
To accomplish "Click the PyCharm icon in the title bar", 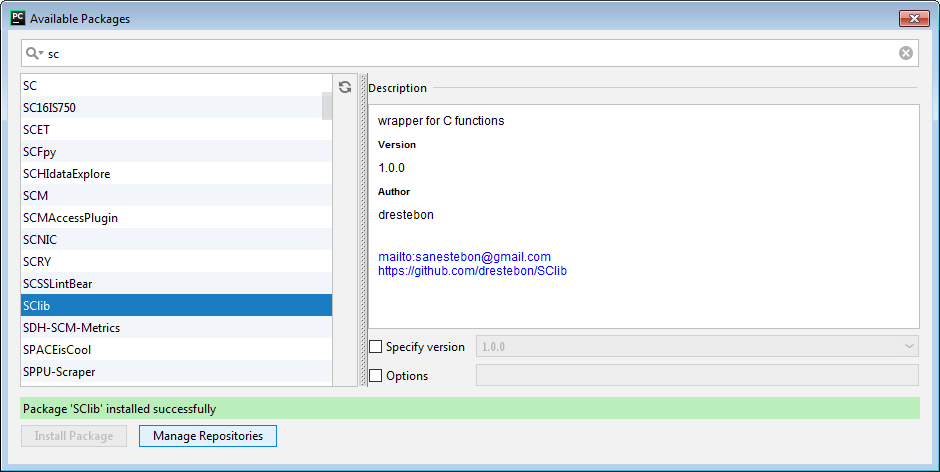I will click(18, 18).
